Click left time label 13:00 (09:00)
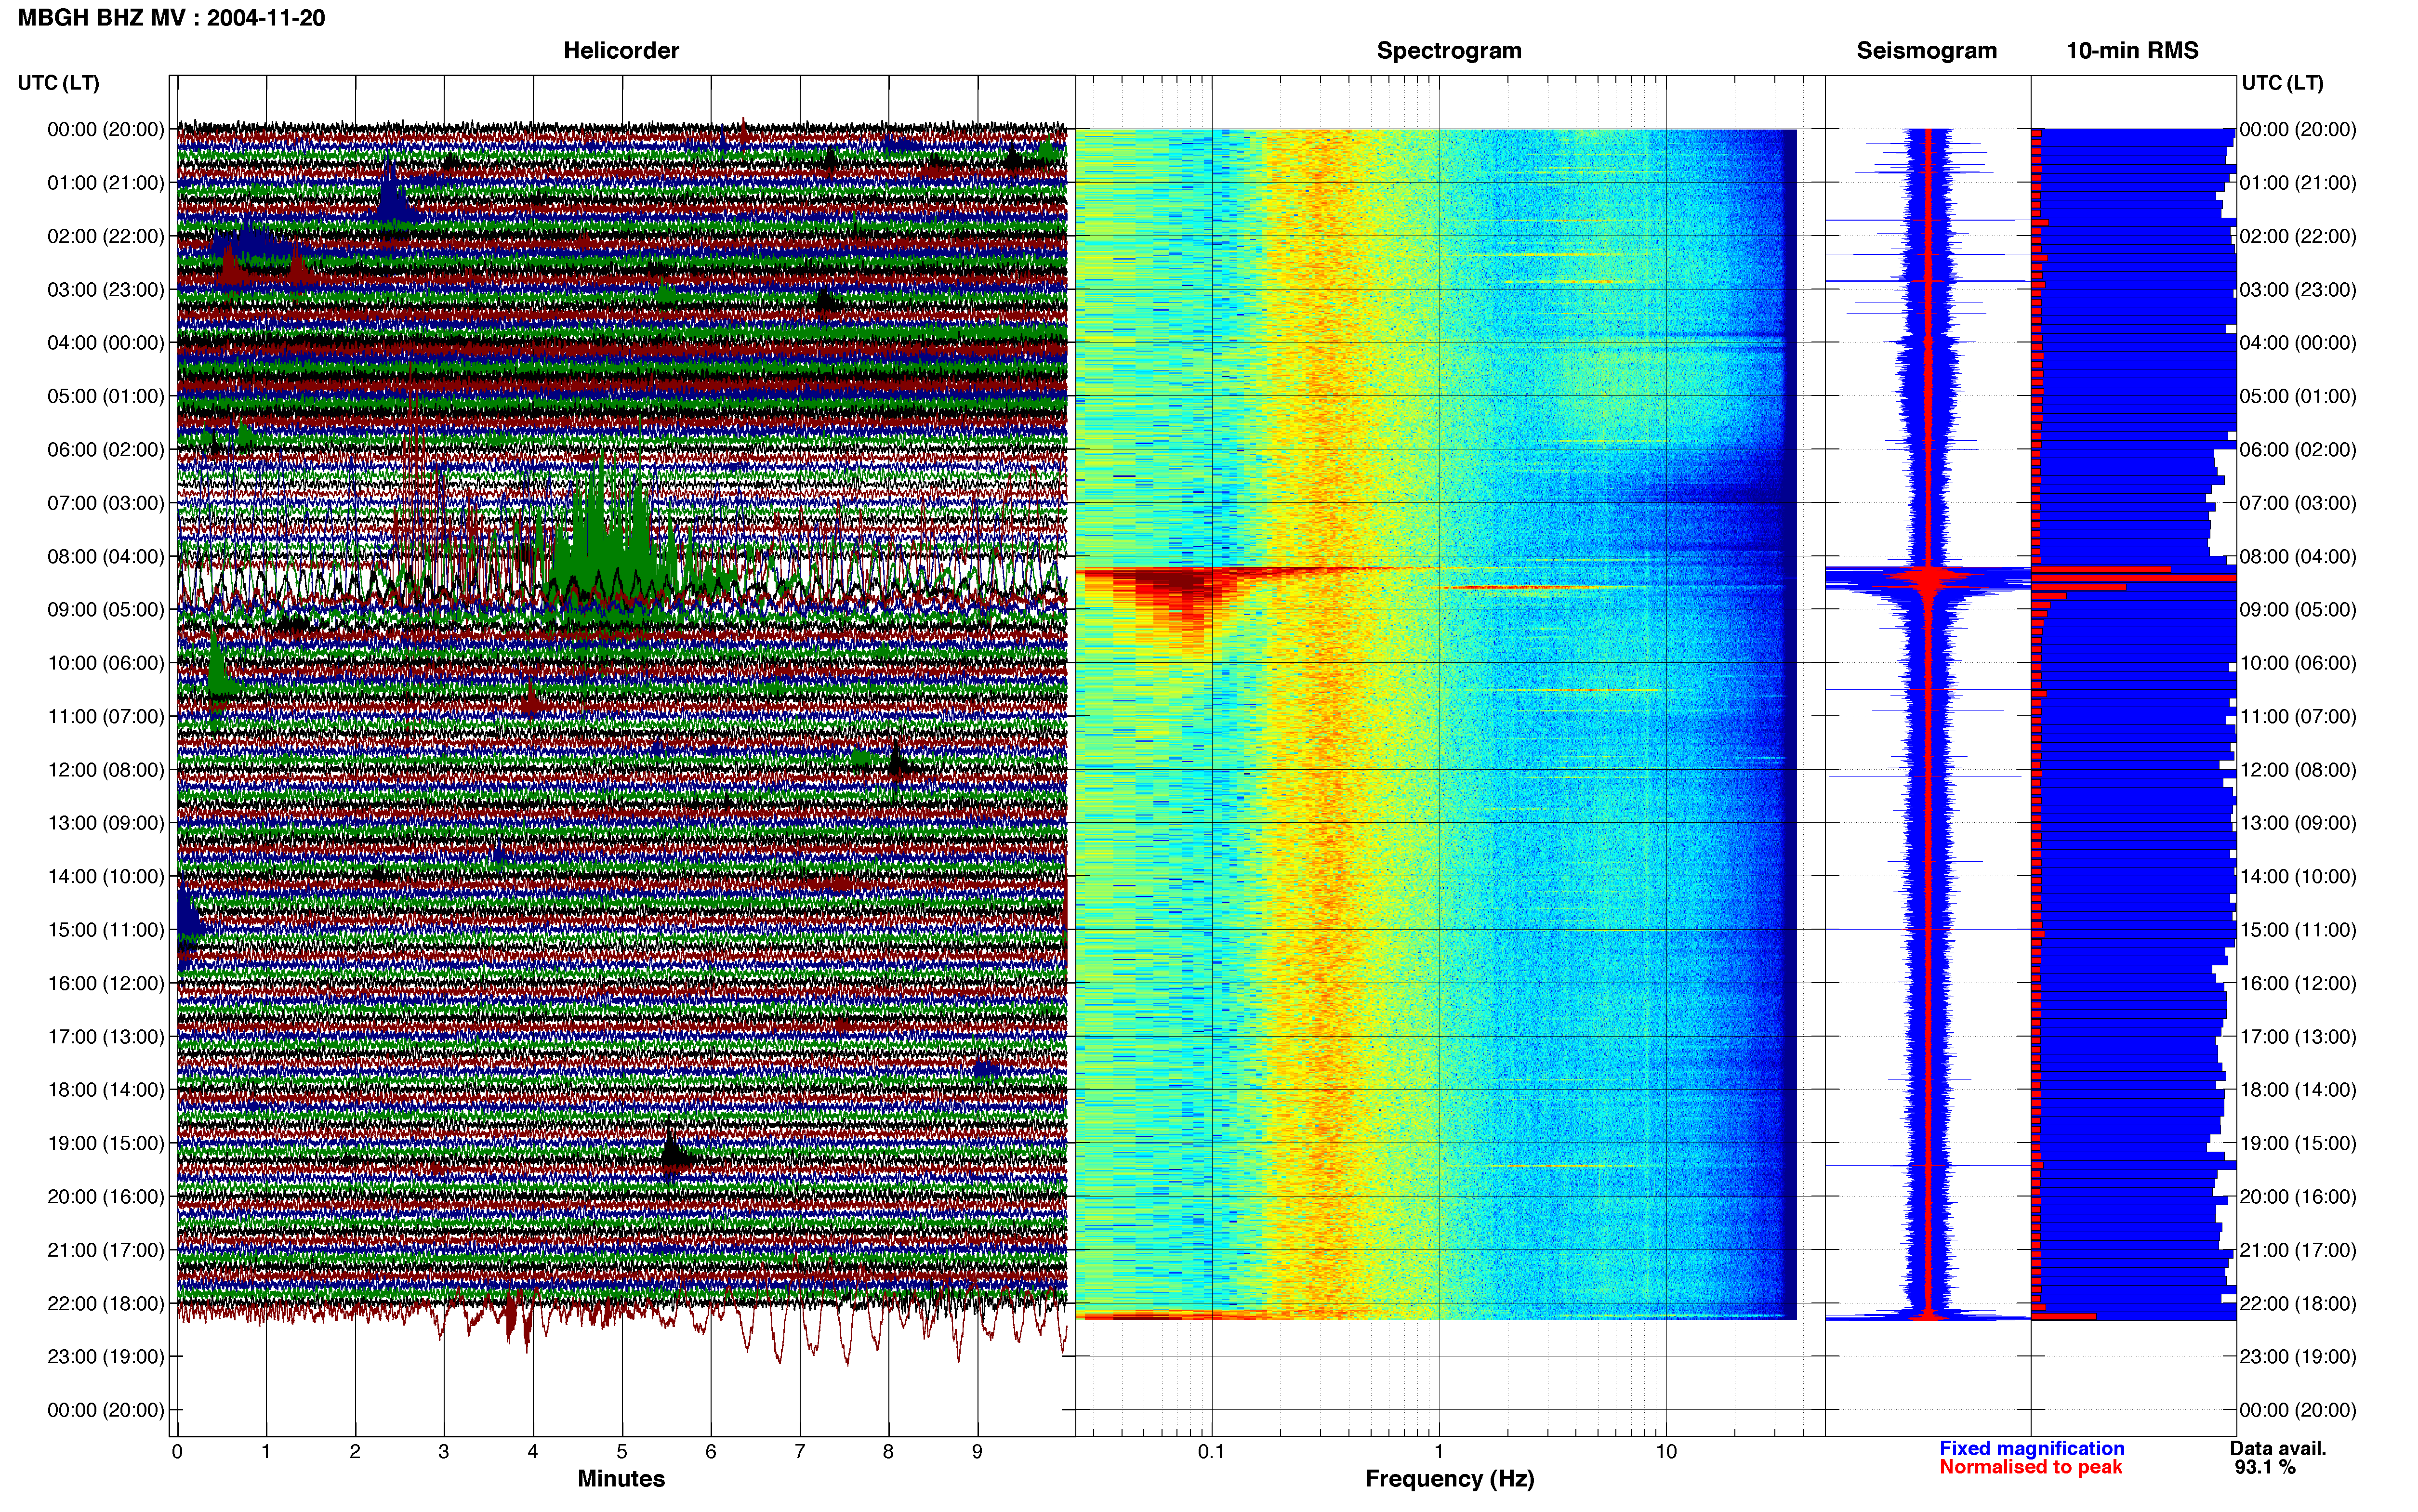 106,823
